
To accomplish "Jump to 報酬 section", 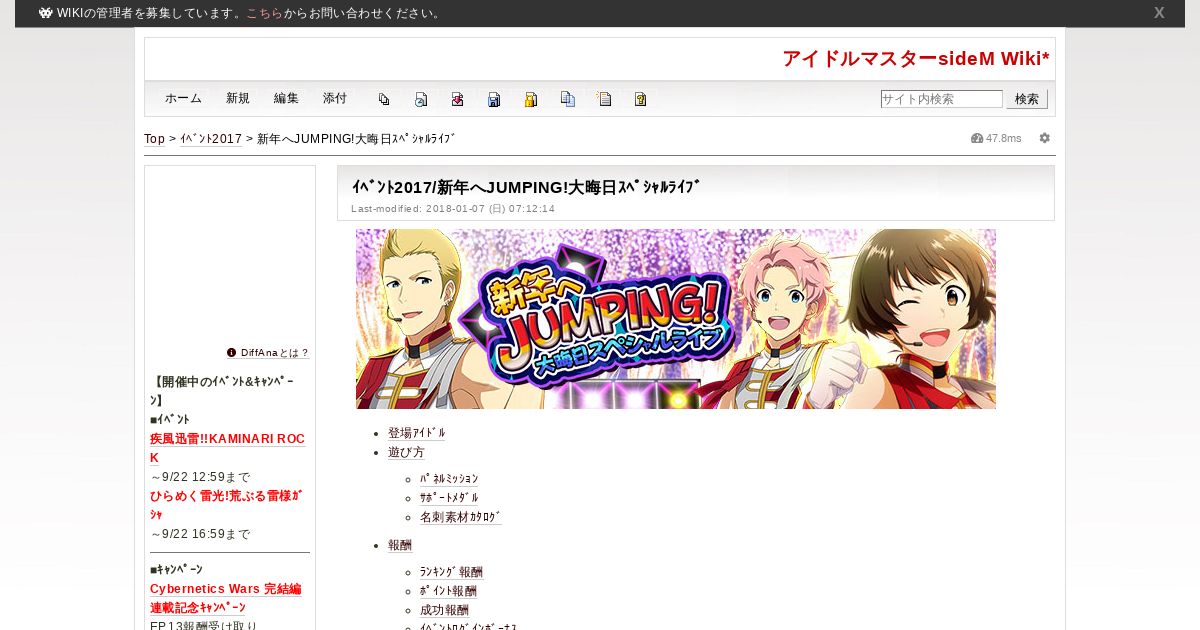I will tap(400, 545).
